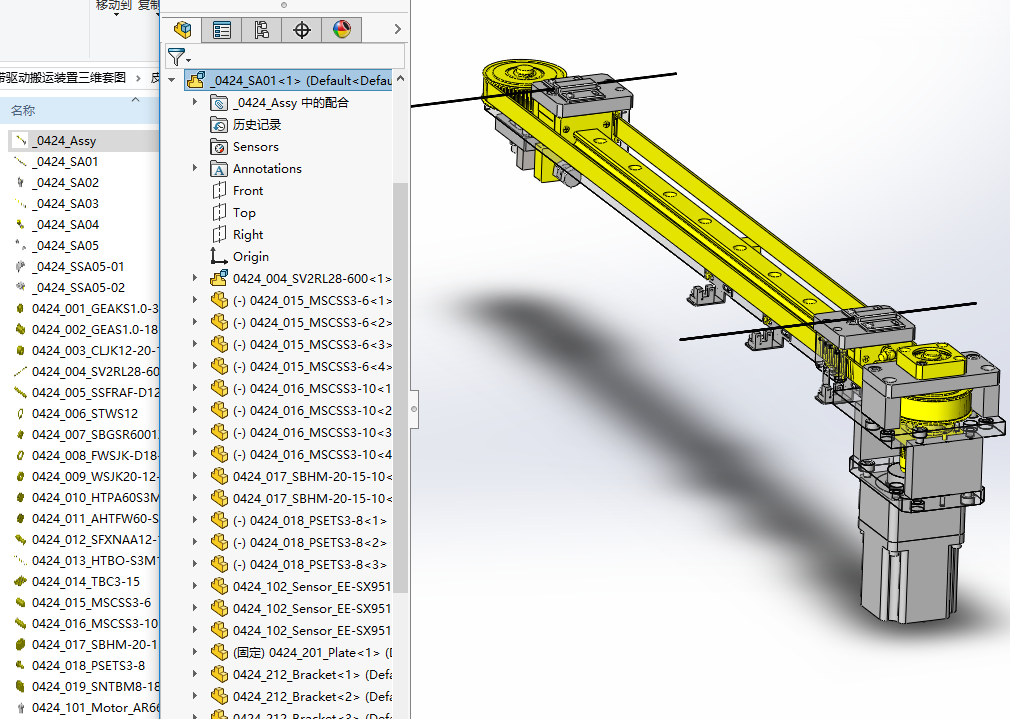Viewport: 1010px width, 719px height.
Task: Open the DisplayManager color sphere tab
Action: pyautogui.click(x=342, y=30)
